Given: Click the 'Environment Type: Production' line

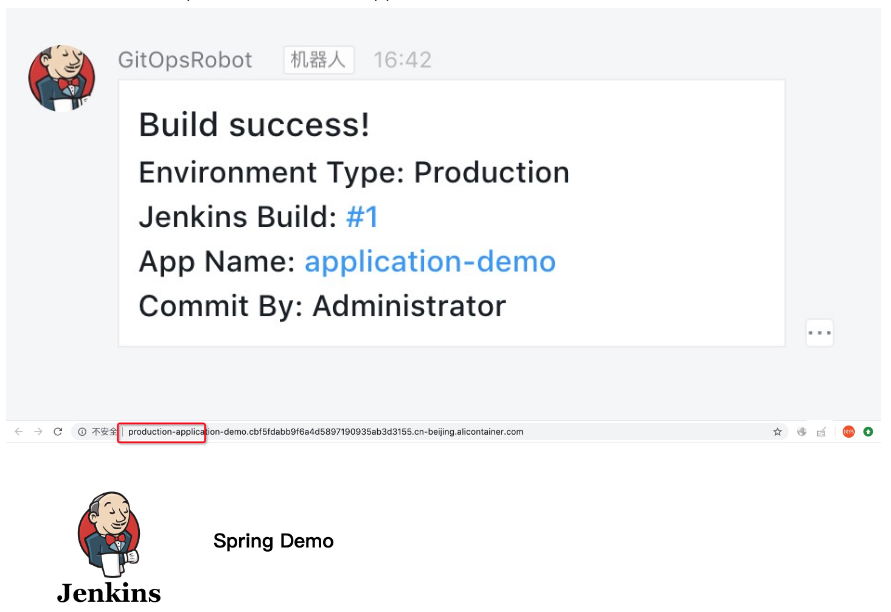Looking at the screenshot, I should pyautogui.click(x=354, y=172).
